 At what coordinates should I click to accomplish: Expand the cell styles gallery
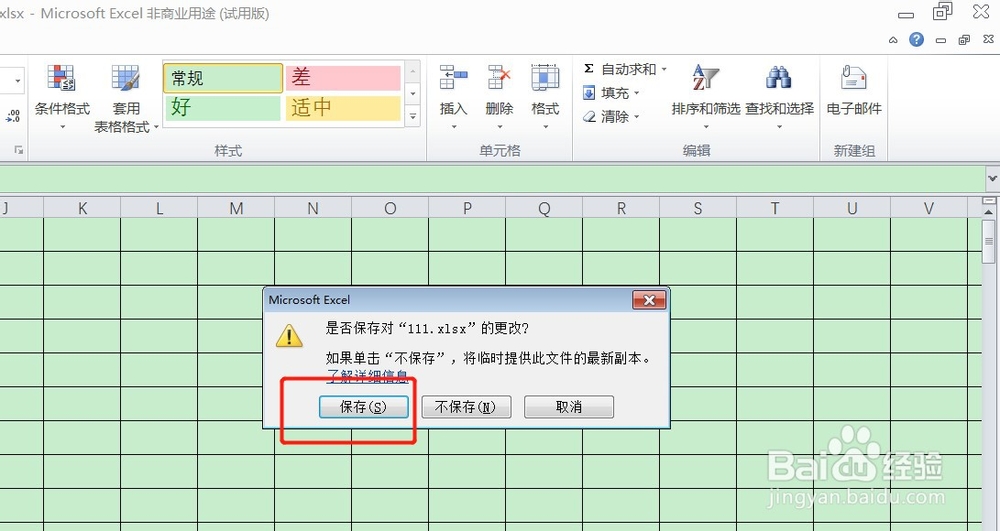[x=413, y=117]
